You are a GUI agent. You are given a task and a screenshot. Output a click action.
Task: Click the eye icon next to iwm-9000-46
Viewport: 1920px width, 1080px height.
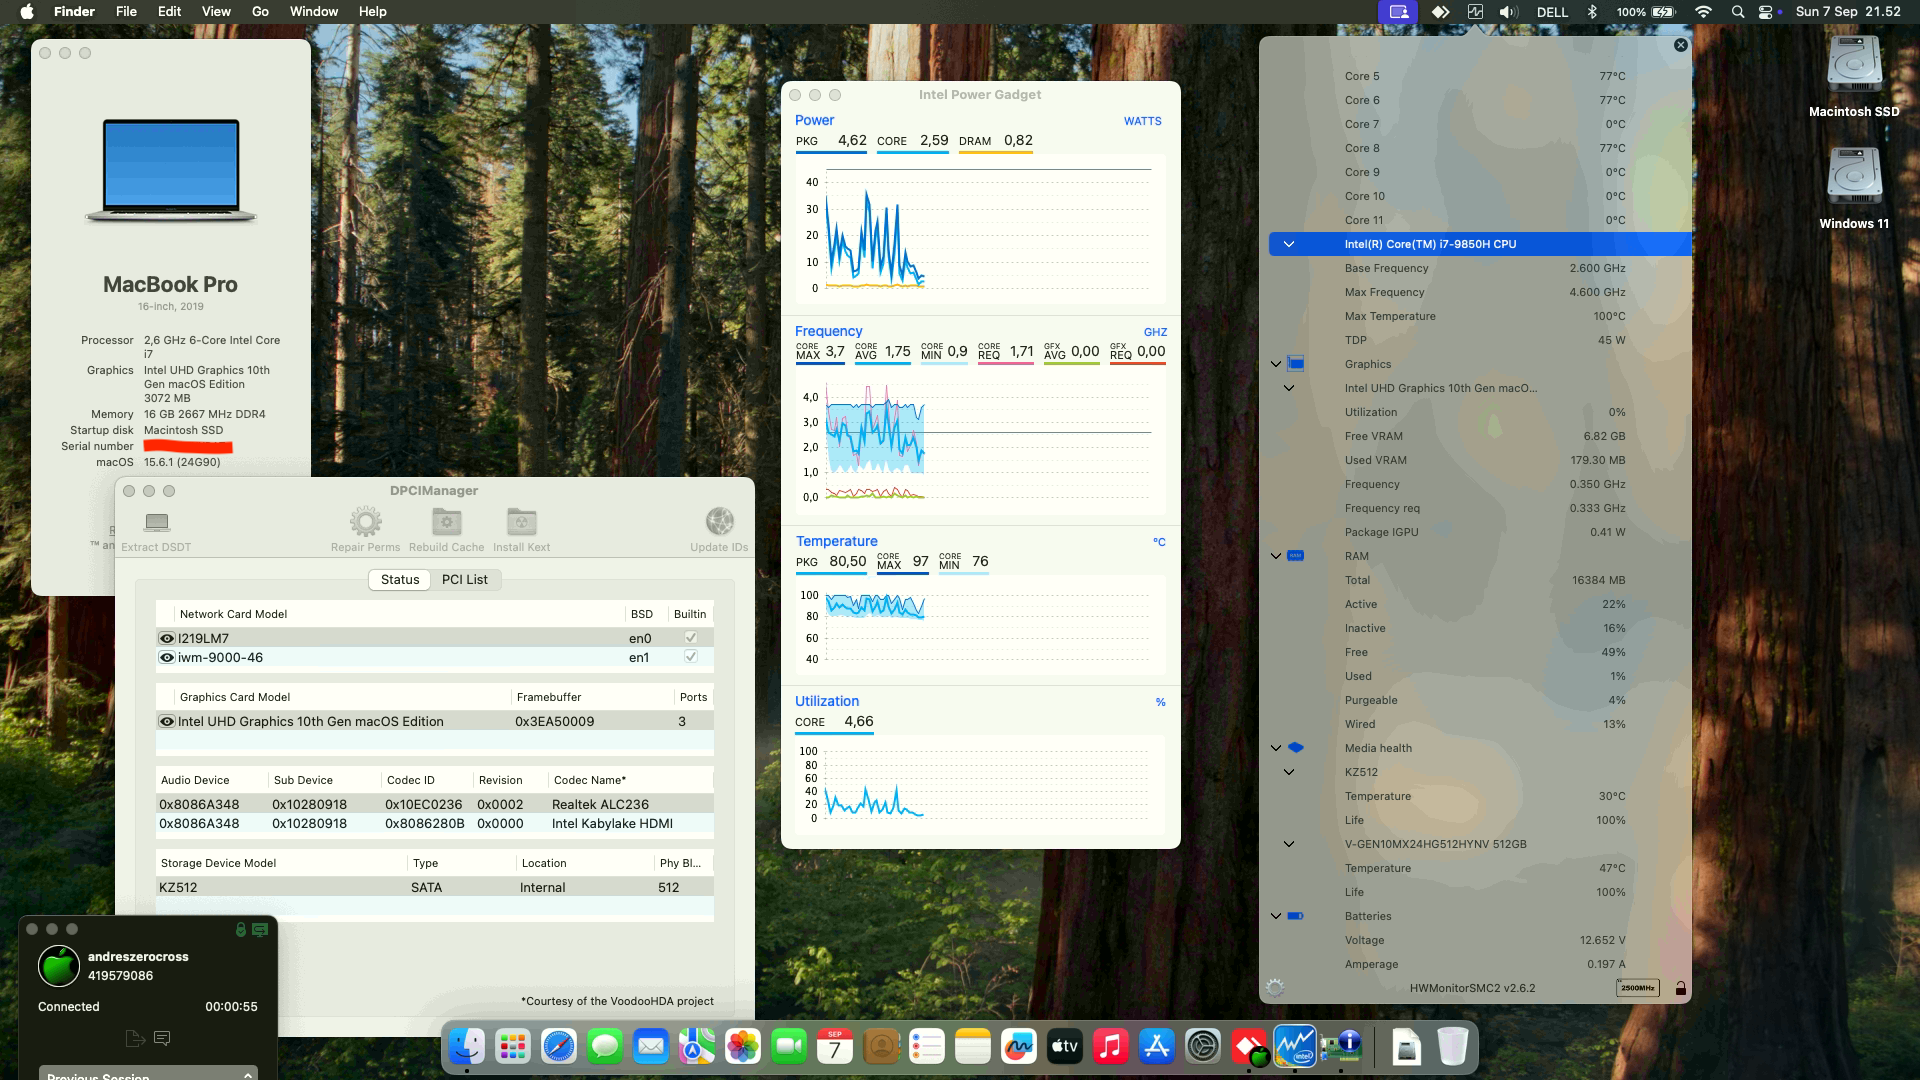(167, 657)
